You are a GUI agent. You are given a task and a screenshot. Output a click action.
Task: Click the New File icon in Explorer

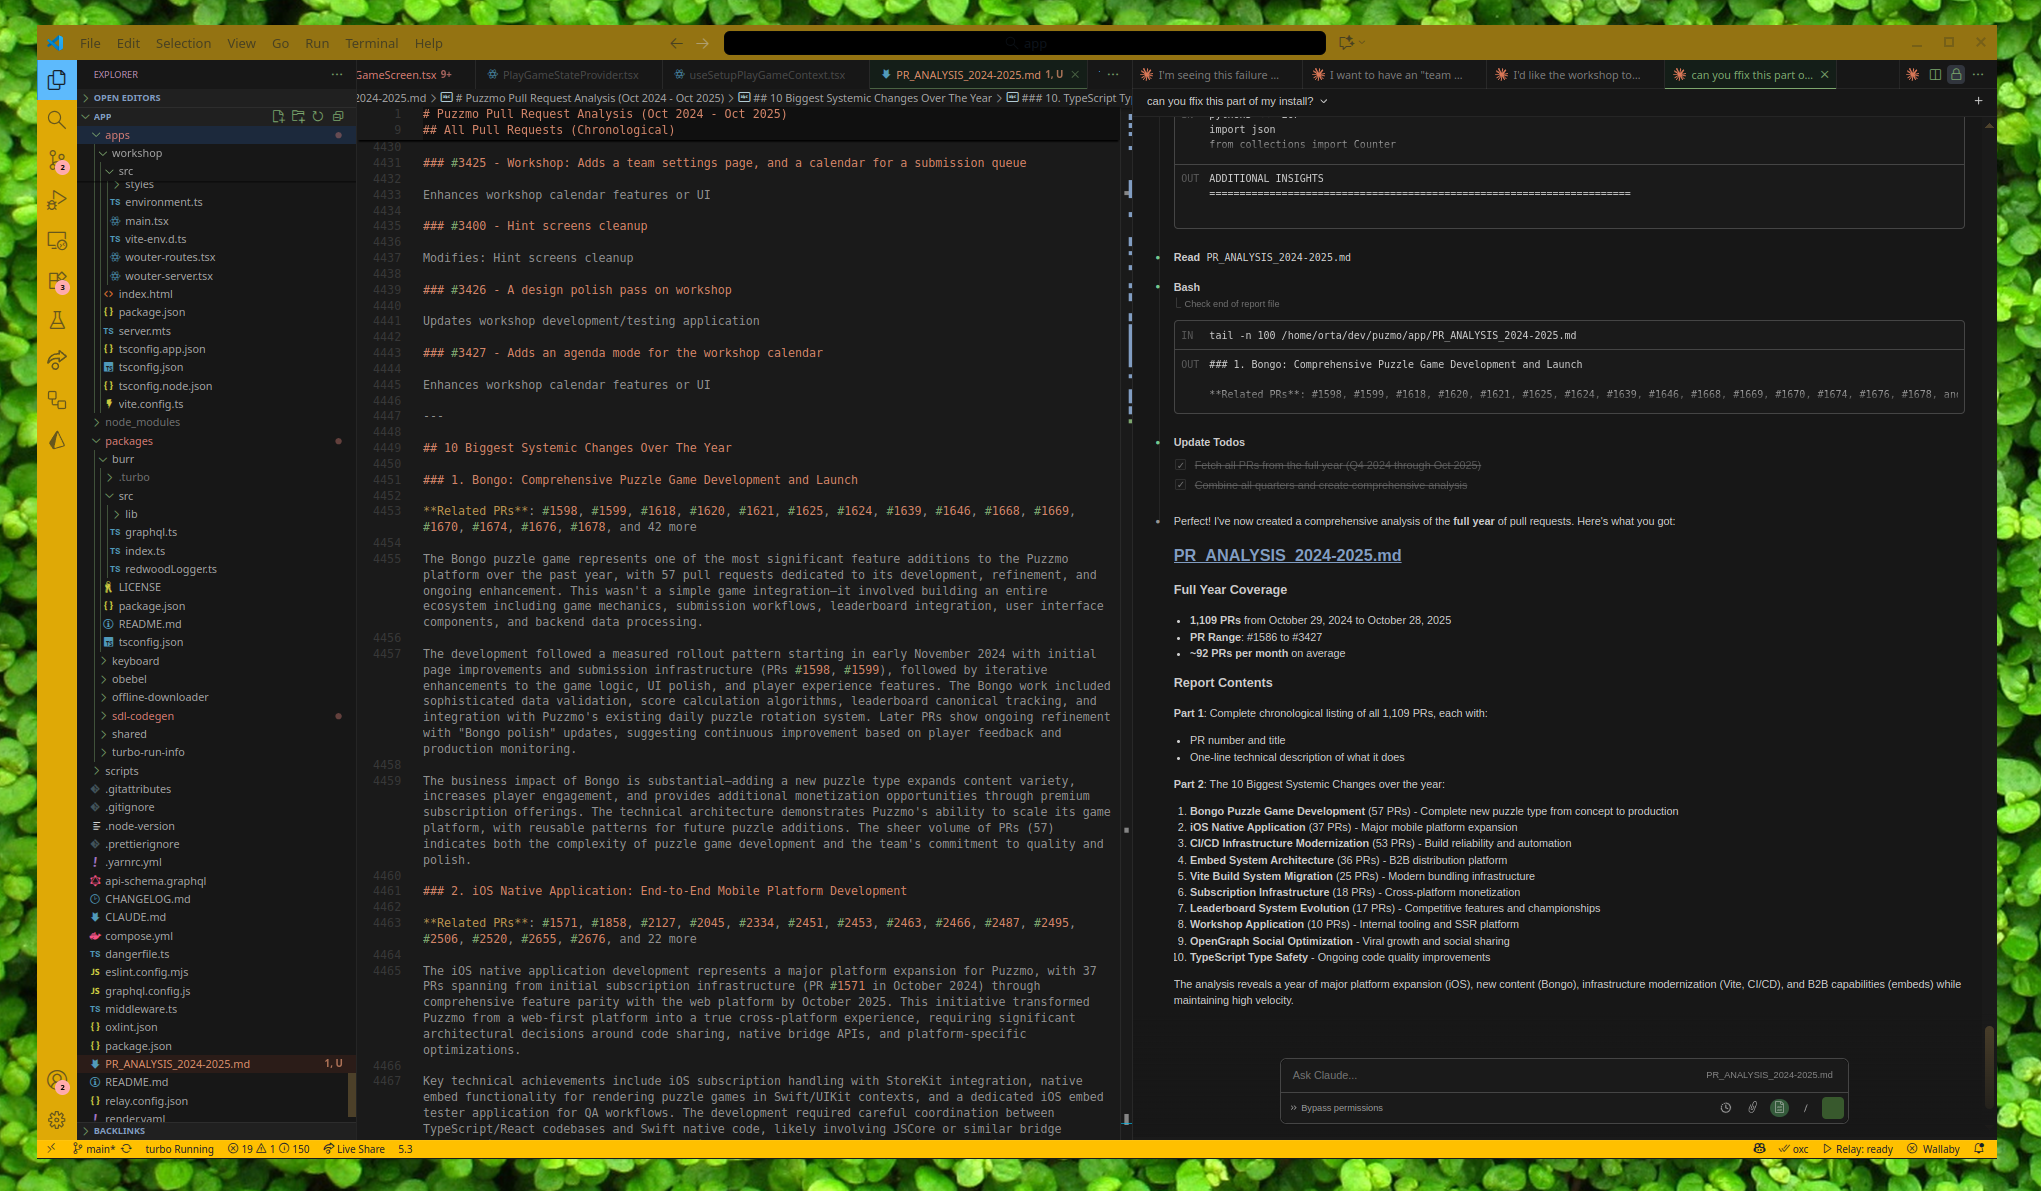pyautogui.click(x=278, y=117)
